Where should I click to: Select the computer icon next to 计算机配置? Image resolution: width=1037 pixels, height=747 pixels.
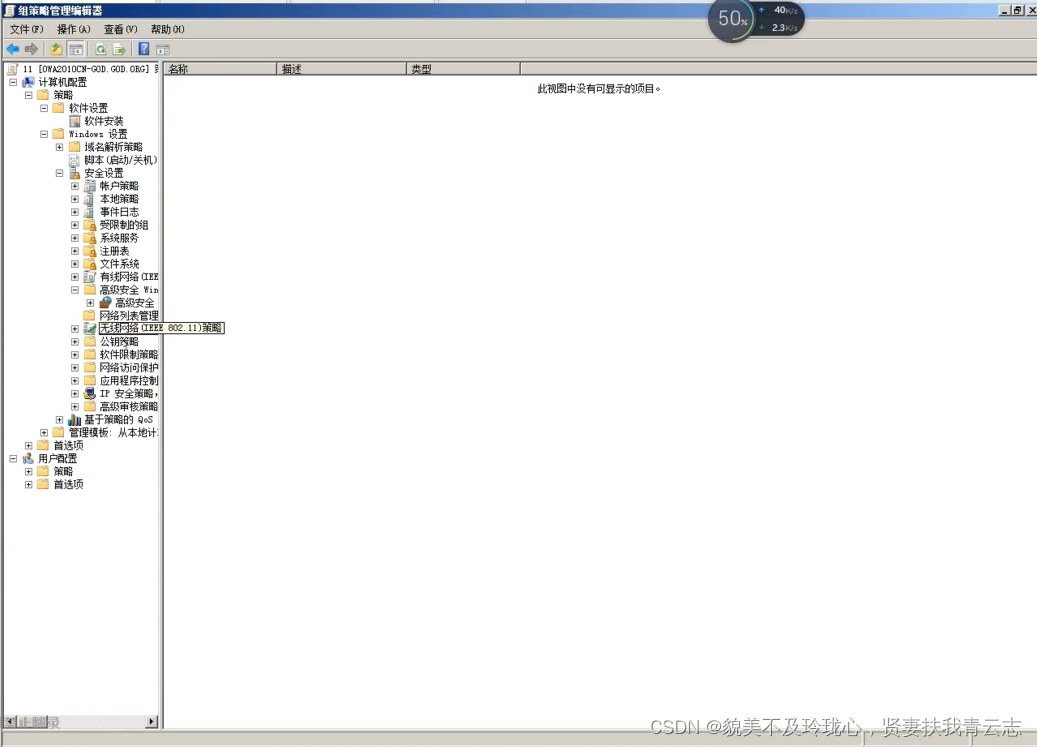28,82
